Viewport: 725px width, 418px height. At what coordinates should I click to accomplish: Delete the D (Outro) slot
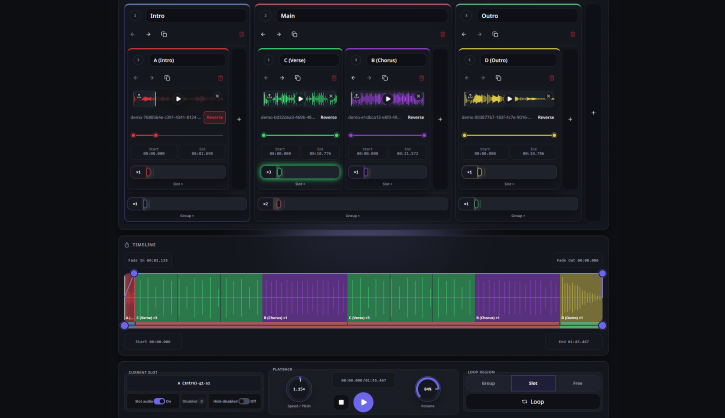[x=552, y=78]
